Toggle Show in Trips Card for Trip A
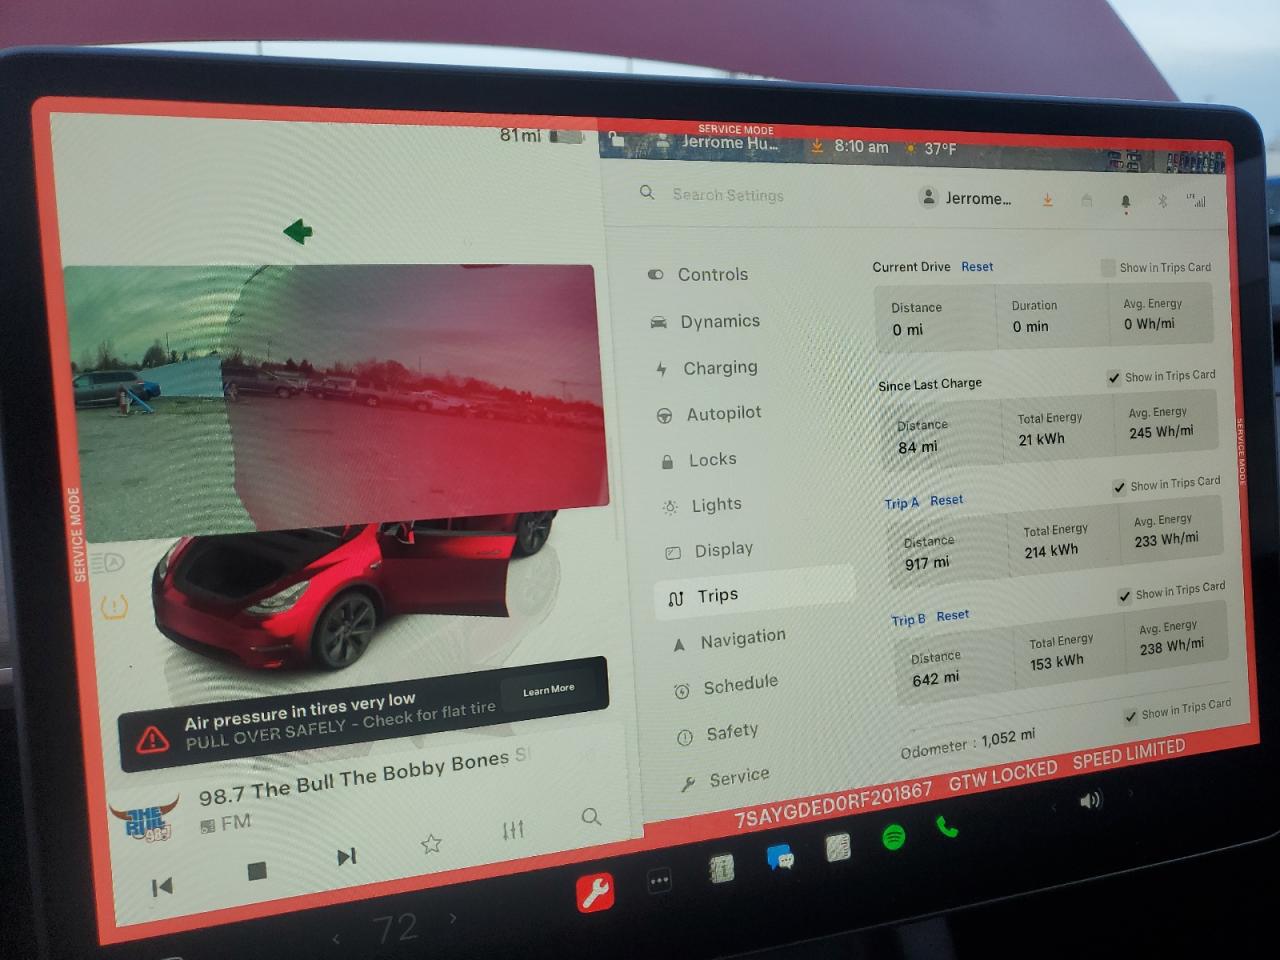The image size is (1280, 960). tap(1119, 487)
